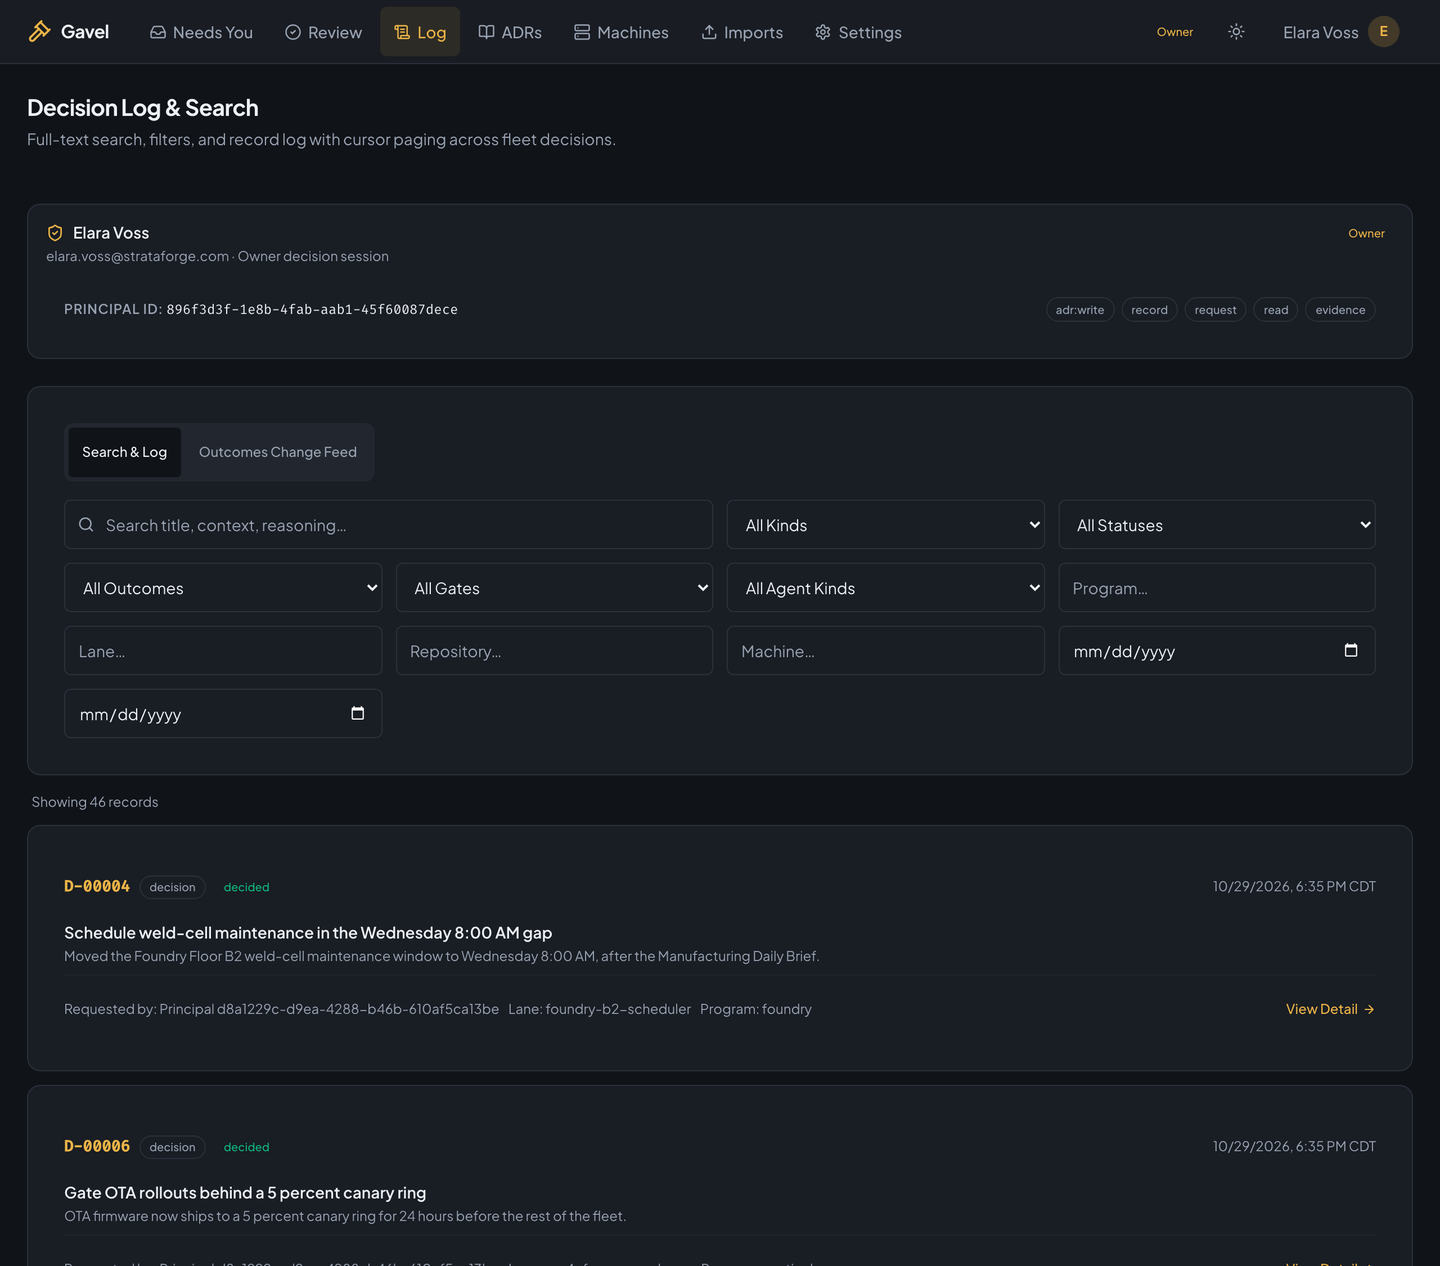Open the Needs You page
The image size is (1440, 1266).
(x=201, y=32)
